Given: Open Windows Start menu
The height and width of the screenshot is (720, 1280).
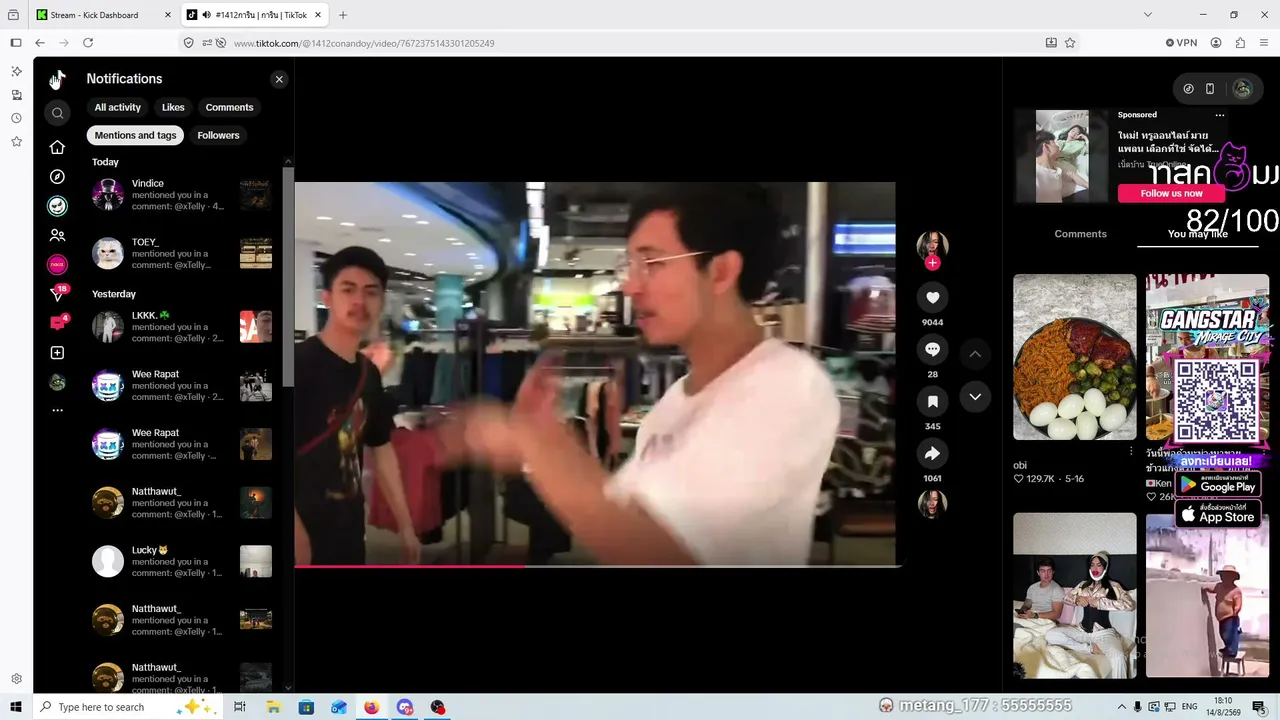Looking at the screenshot, I should pyautogui.click(x=16, y=707).
